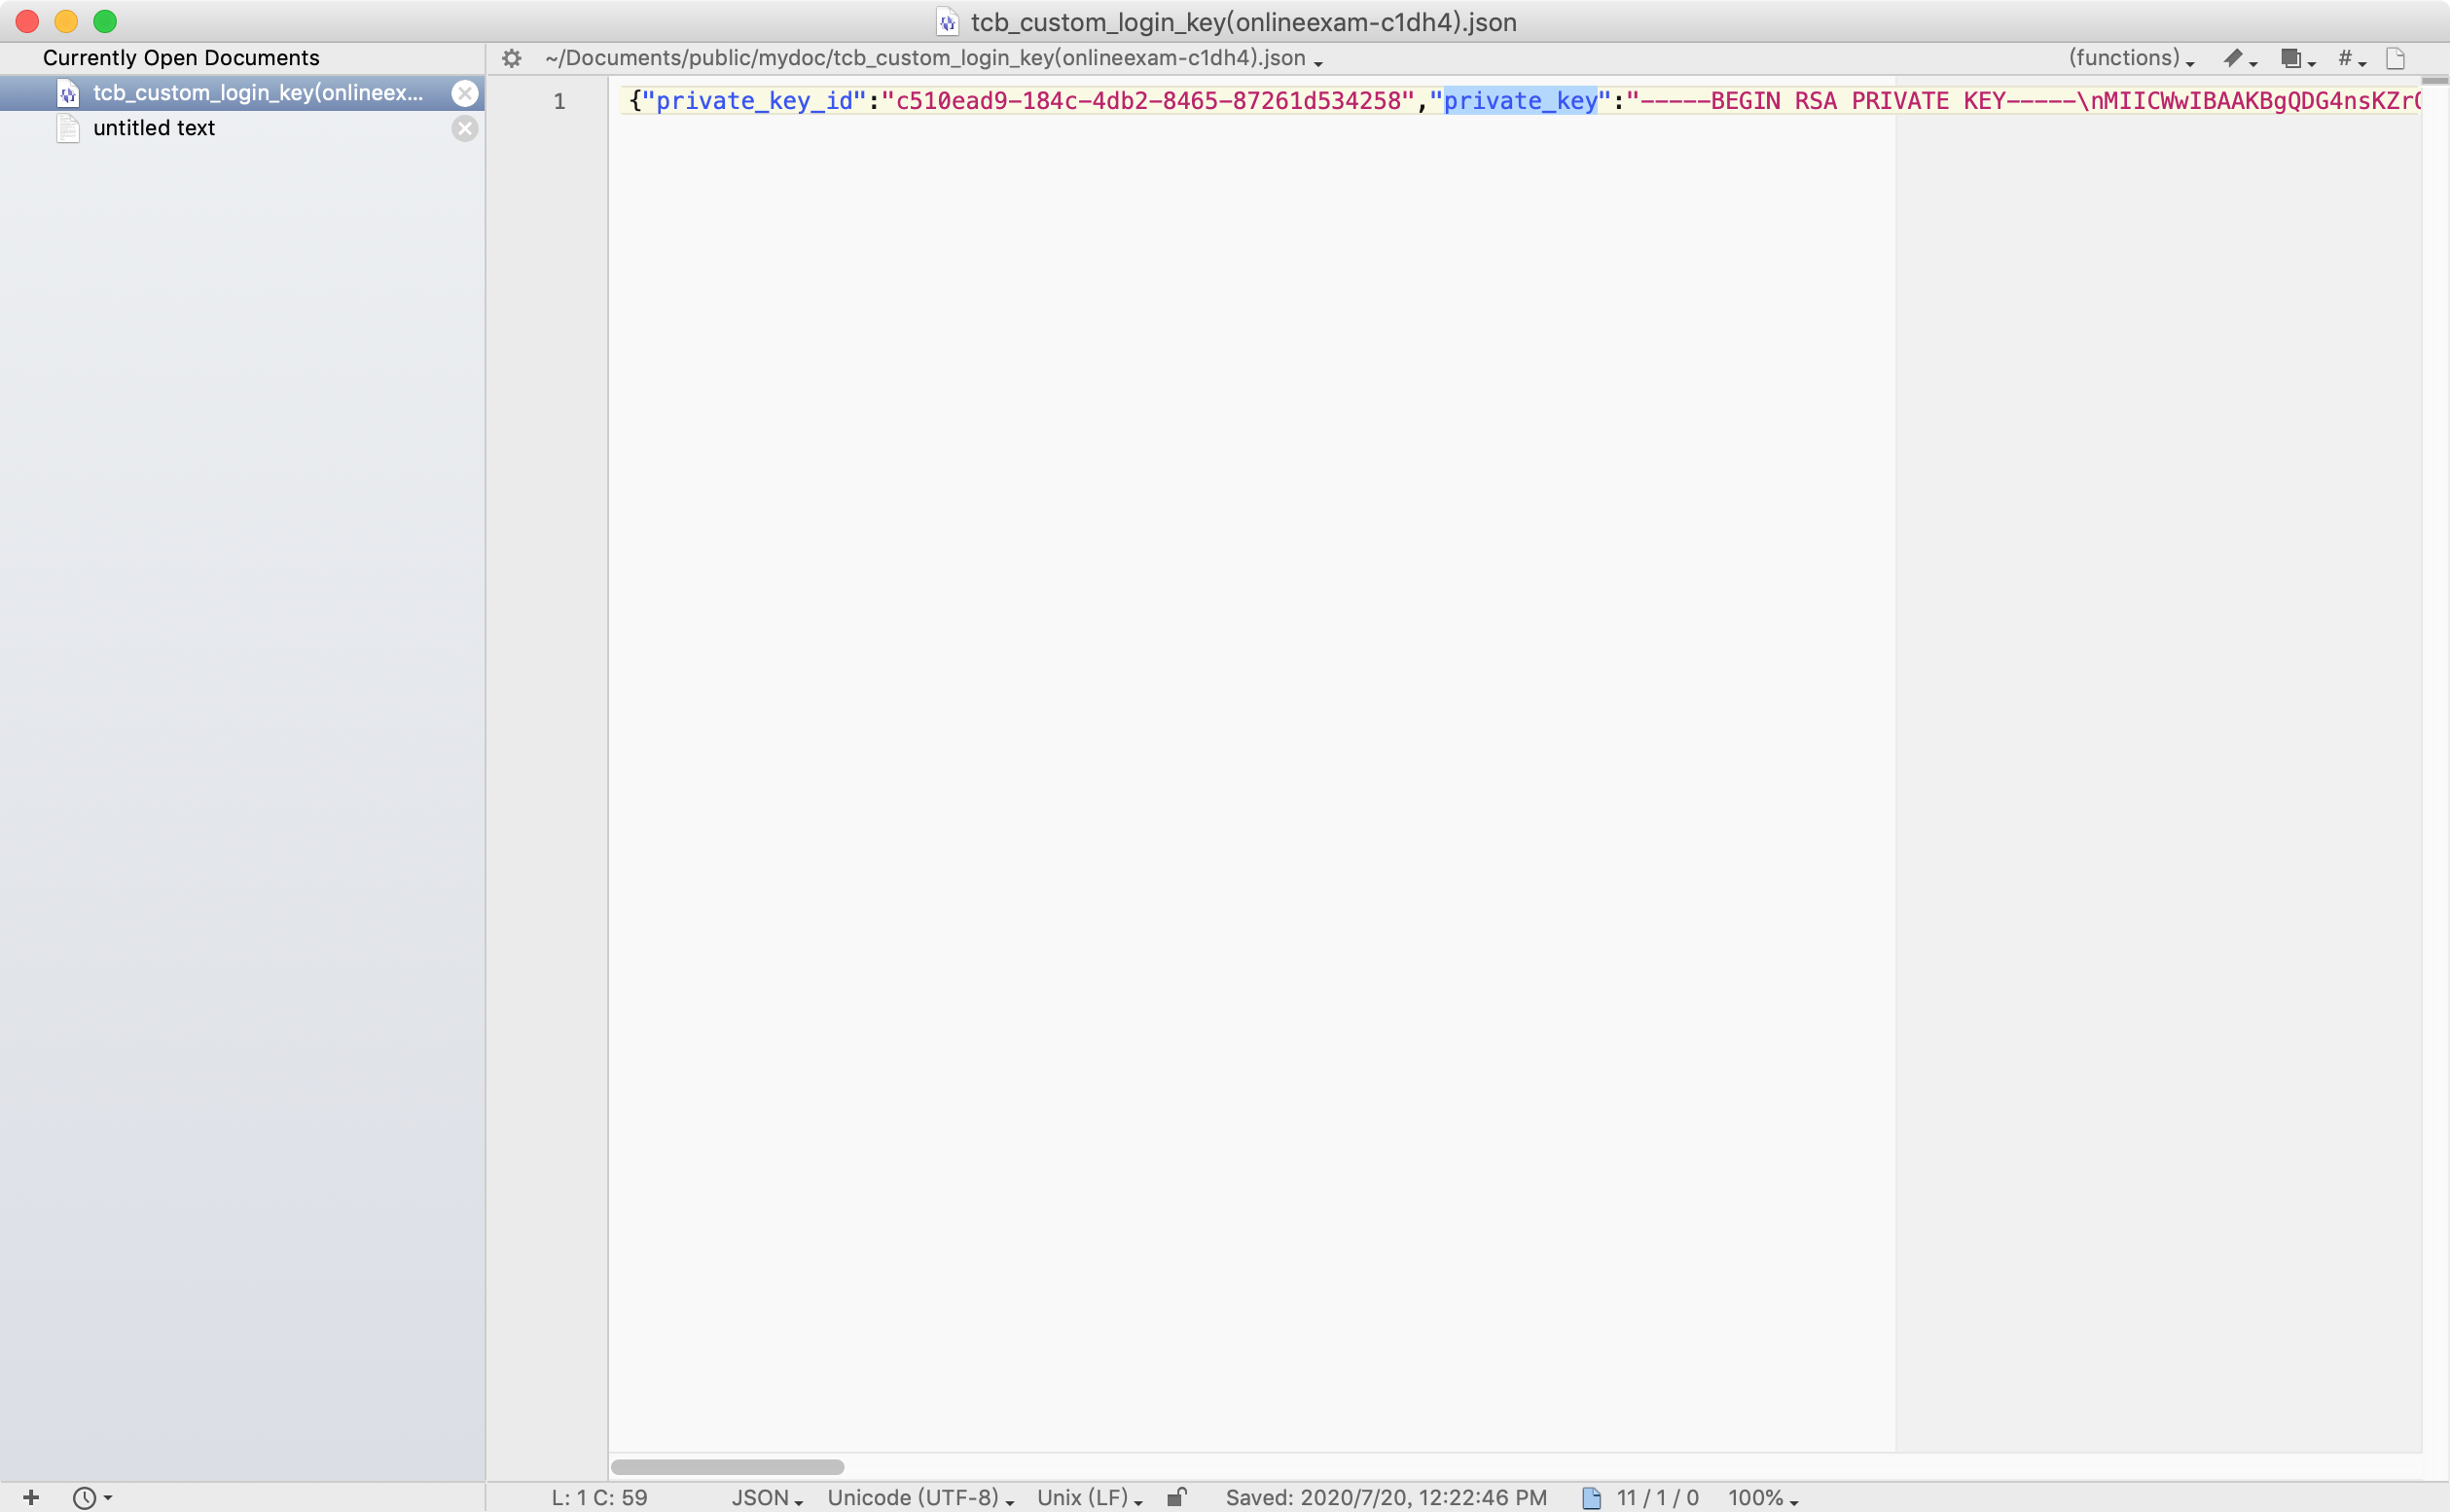Select tcb_custom_login_key document in sidebar
This screenshot has height=1512, width=2450.
pyautogui.click(x=257, y=93)
